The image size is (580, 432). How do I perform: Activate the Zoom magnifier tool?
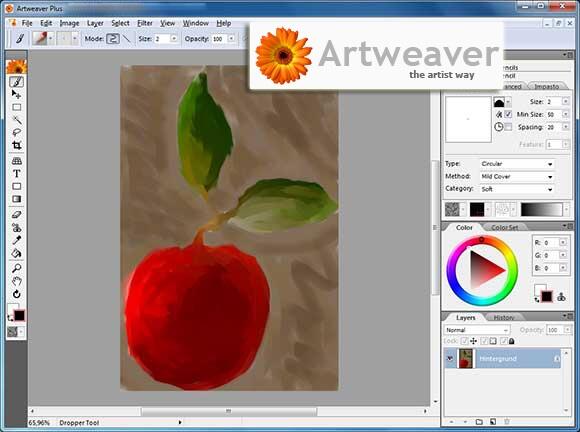[x=16, y=268]
